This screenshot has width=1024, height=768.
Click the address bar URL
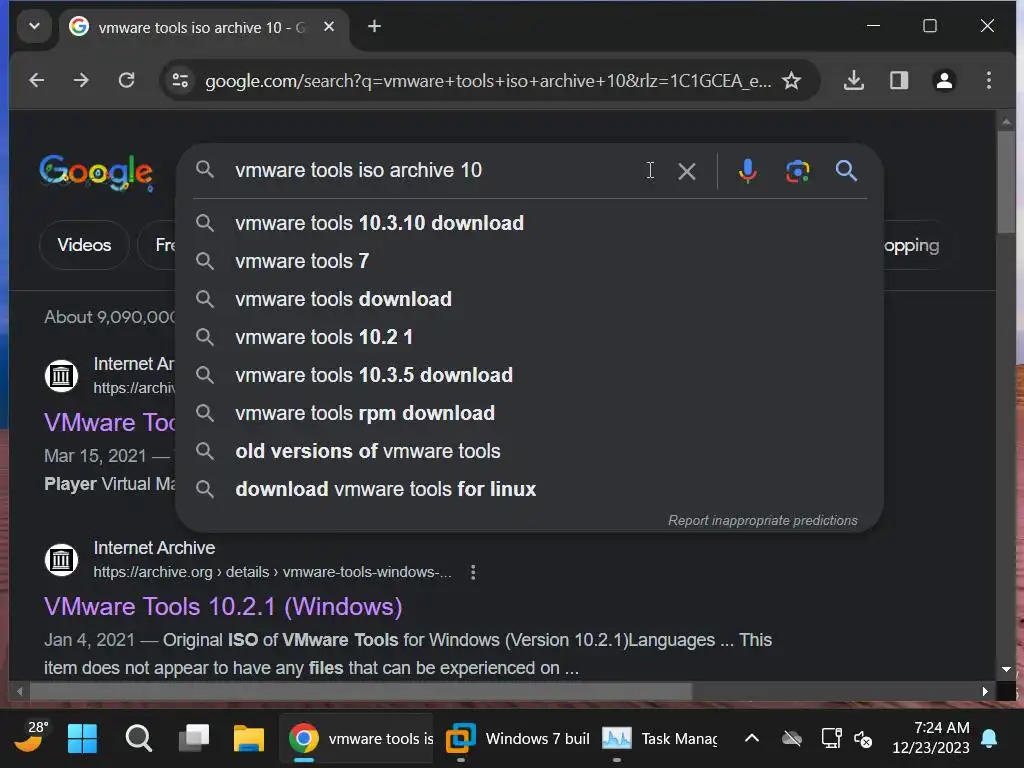(x=488, y=81)
